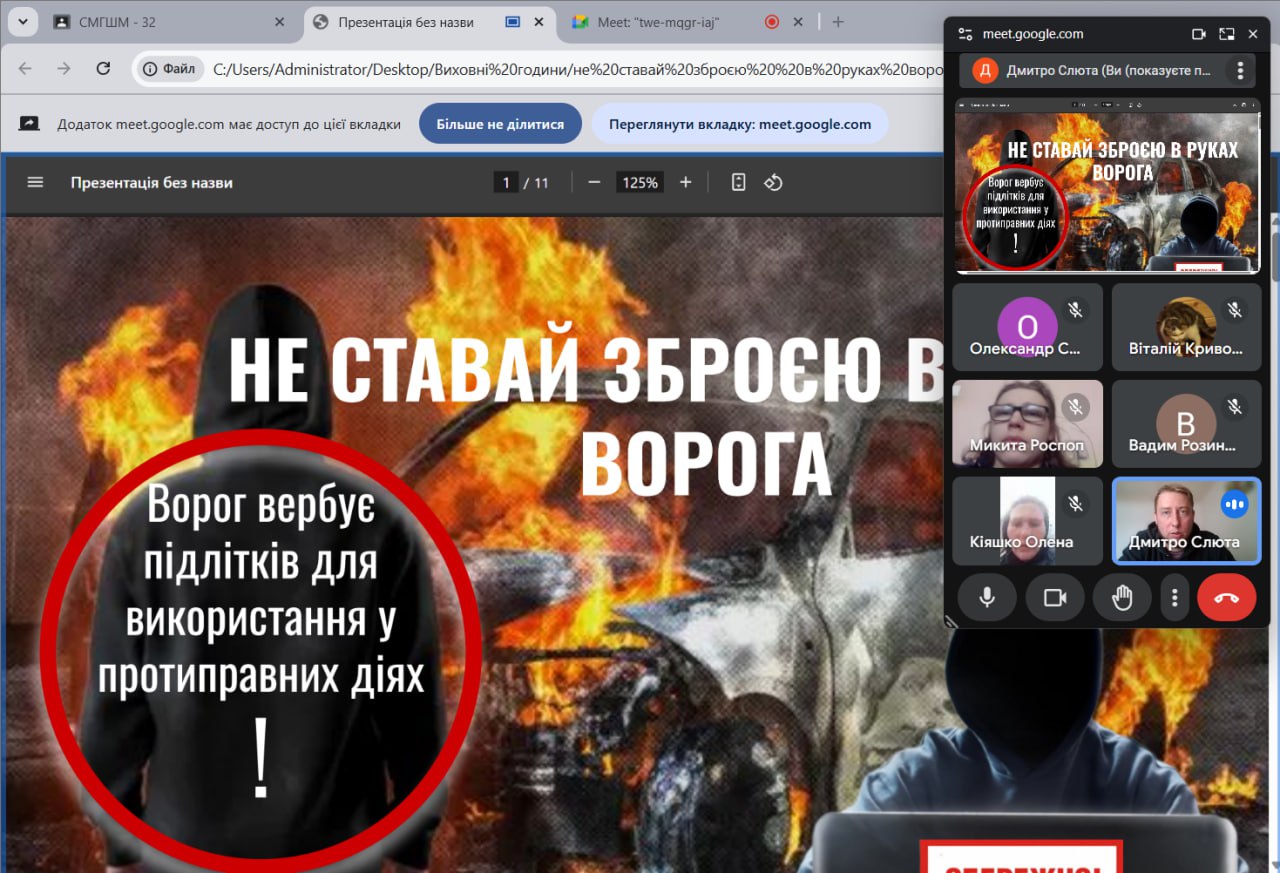Viewport: 1280px width, 873px height.
Task: Open the PDF viewer sidebar menu
Action: coord(35,182)
